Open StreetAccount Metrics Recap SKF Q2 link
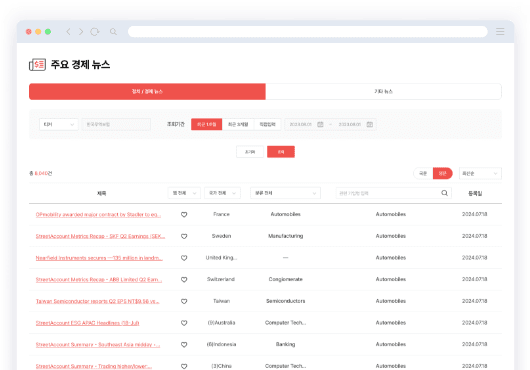 pyautogui.click(x=100, y=236)
